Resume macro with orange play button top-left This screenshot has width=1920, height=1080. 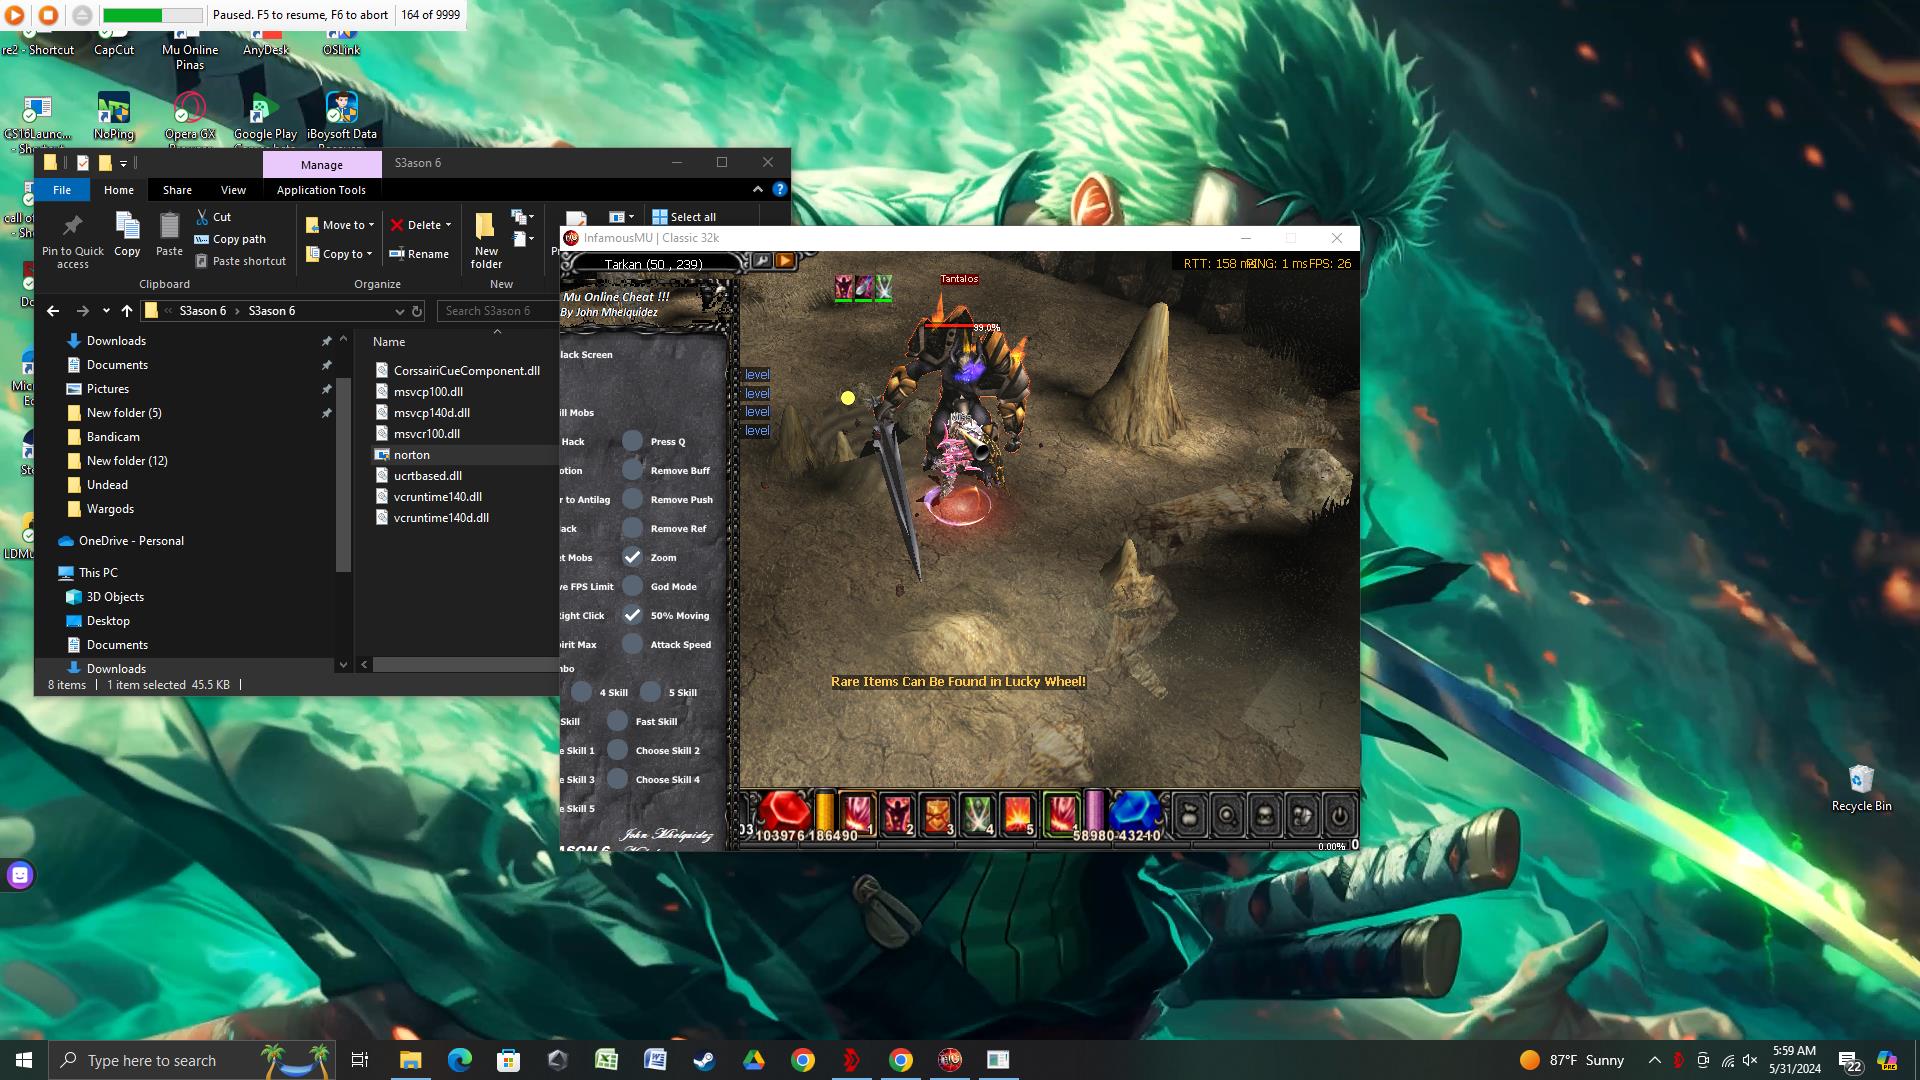pyautogui.click(x=15, y=15)
